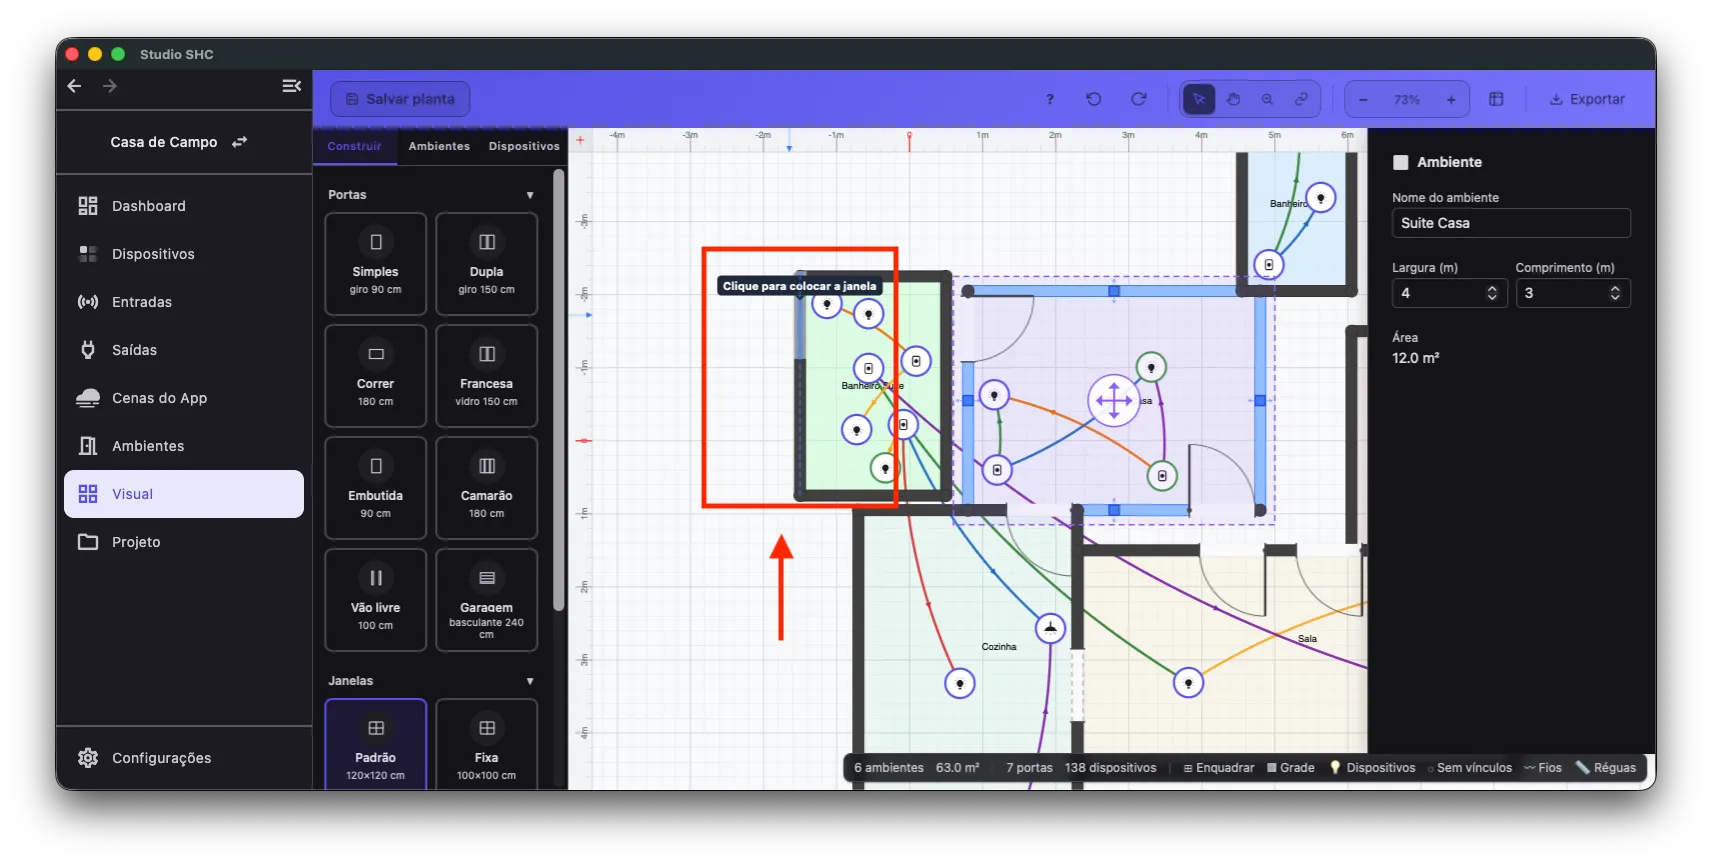
Task: Click the undo arrow in the toolbar
Action: [x=1093, y=99]
